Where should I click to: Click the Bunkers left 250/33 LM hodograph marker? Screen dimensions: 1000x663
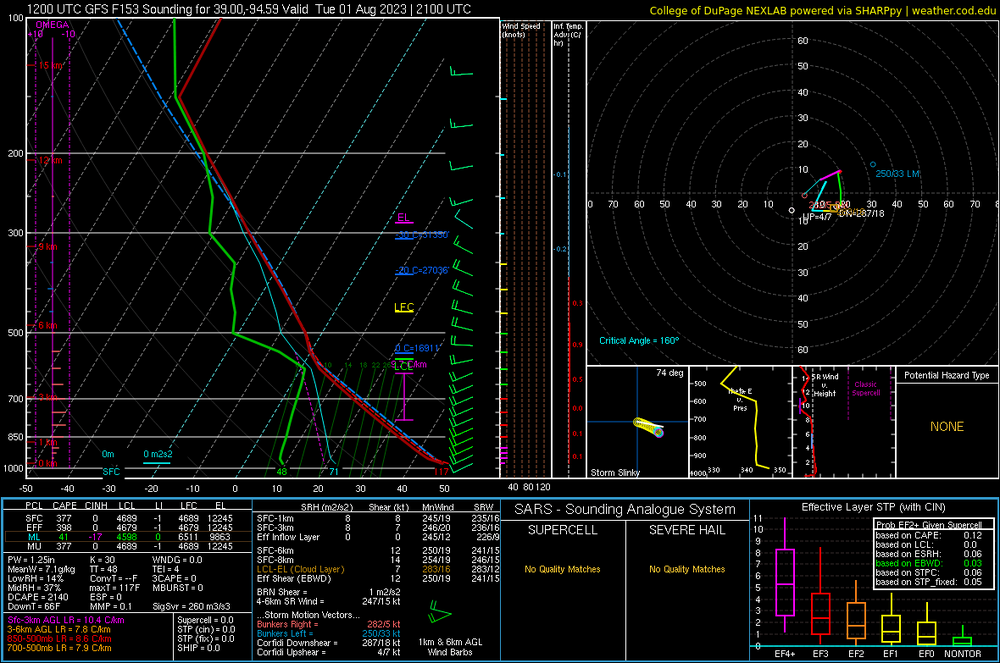click(872, 165)
